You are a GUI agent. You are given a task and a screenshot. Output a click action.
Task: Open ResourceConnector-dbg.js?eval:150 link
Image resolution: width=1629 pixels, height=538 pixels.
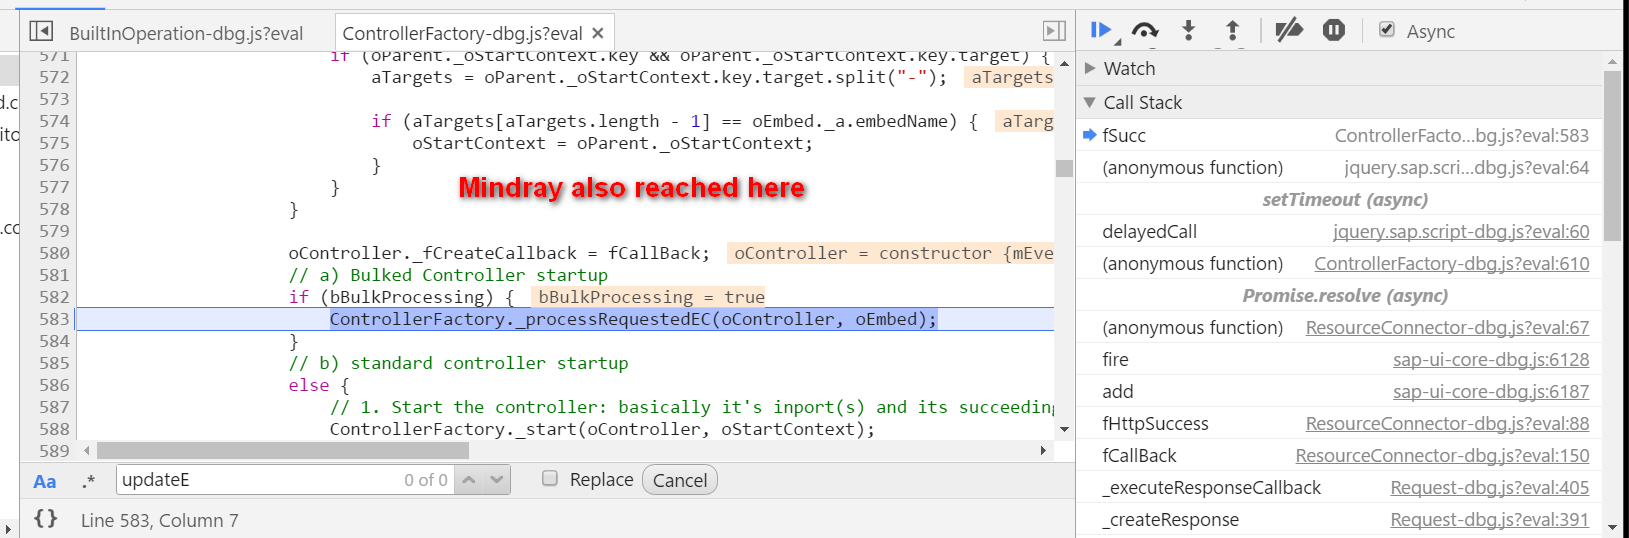coord(1442,455)
